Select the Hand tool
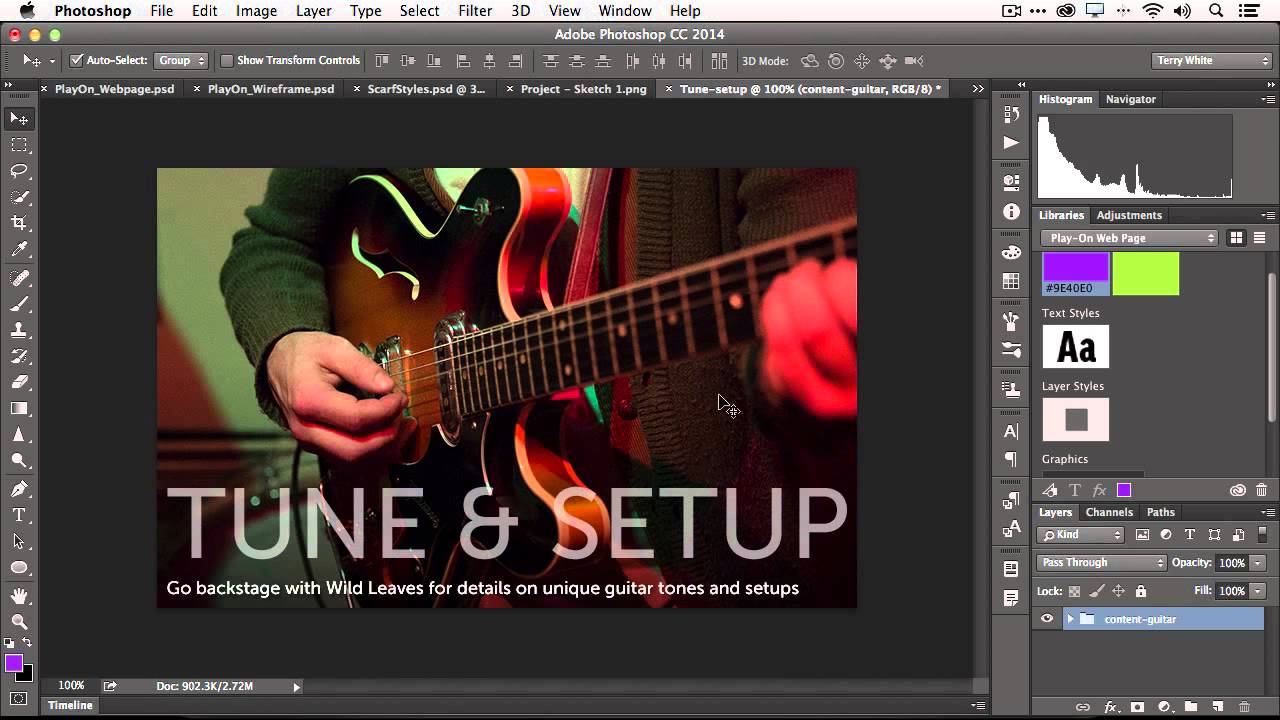 19,596
